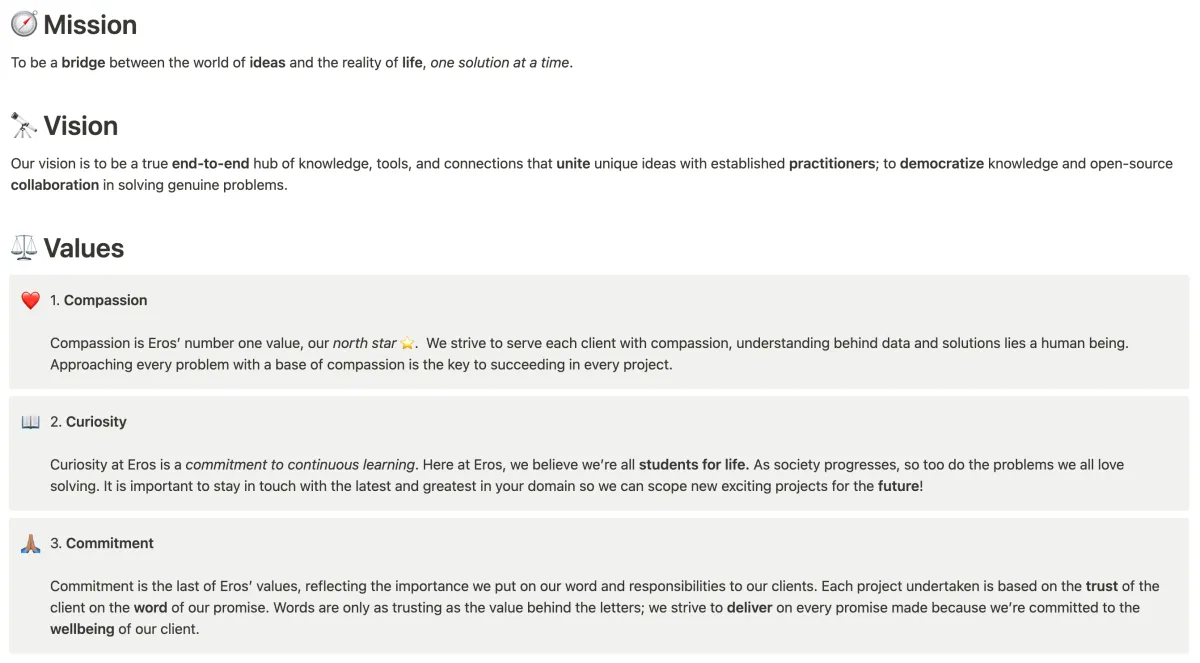1200x663 pixels.
Task: Click the '1. Compassion' callout title
Action: 99,300
